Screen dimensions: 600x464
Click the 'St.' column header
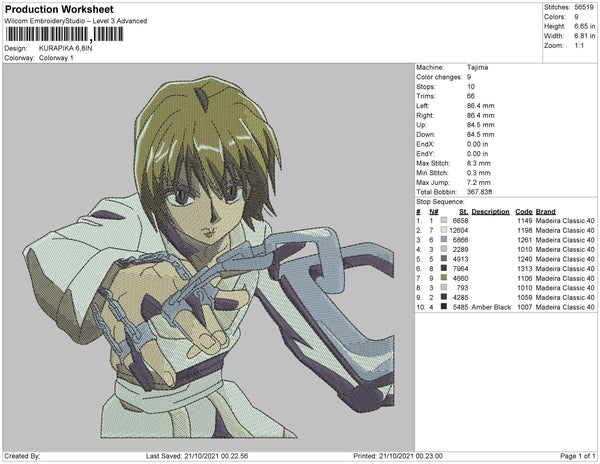pos(463,212)
